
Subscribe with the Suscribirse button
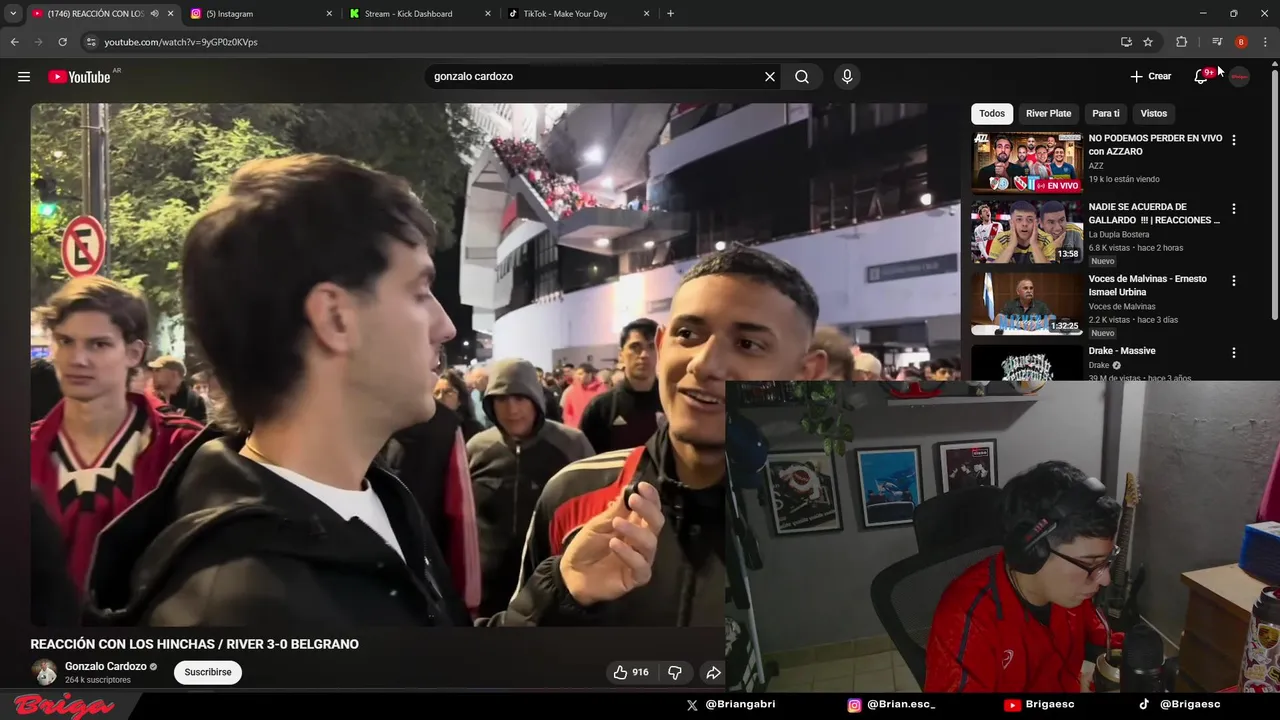(208, 673)
